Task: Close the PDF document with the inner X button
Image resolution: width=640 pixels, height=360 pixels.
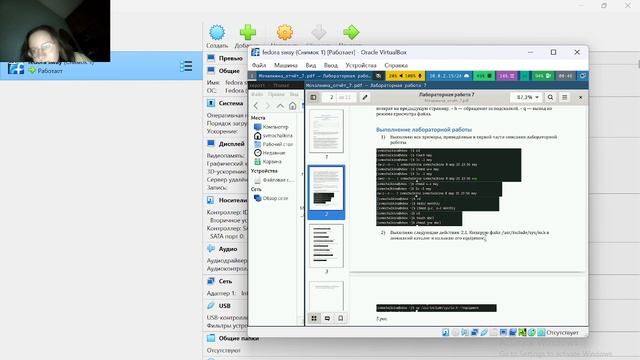Action: [x=580, y=97]
